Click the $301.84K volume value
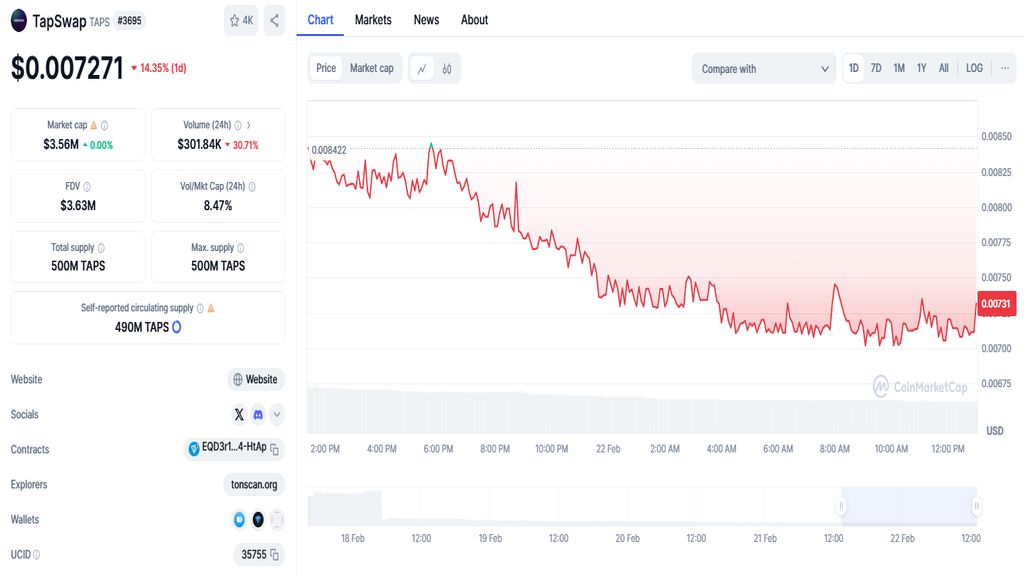 tap(199, 144)
